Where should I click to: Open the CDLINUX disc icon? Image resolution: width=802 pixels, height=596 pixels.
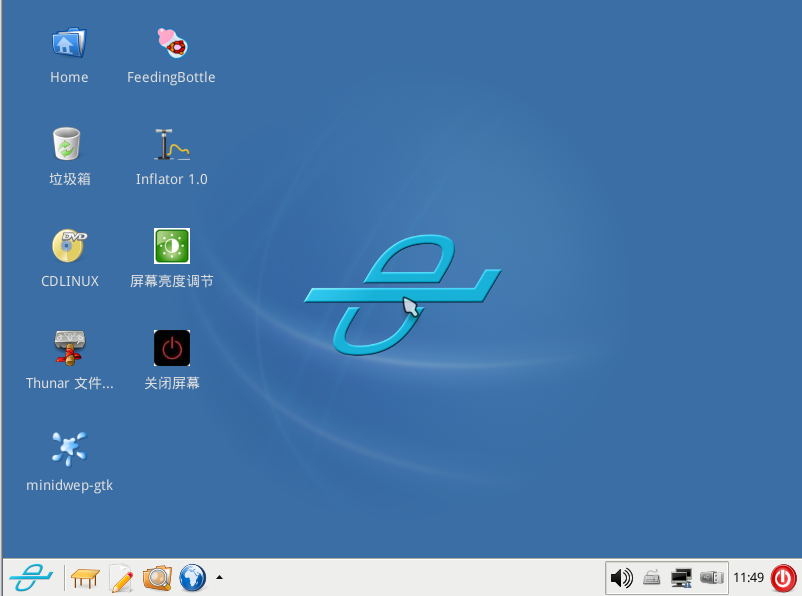68,246
